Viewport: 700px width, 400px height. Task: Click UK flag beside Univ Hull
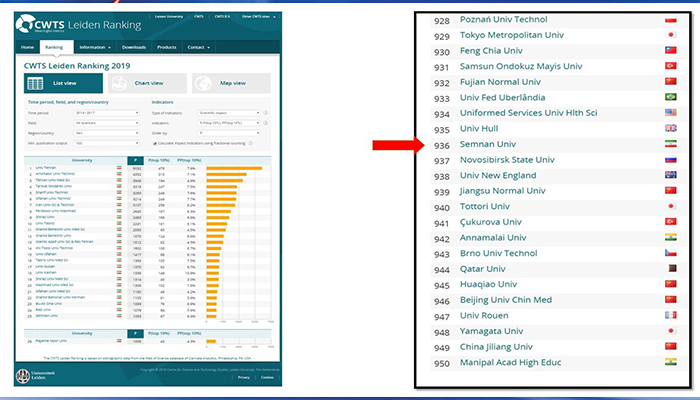click(671, 128)
